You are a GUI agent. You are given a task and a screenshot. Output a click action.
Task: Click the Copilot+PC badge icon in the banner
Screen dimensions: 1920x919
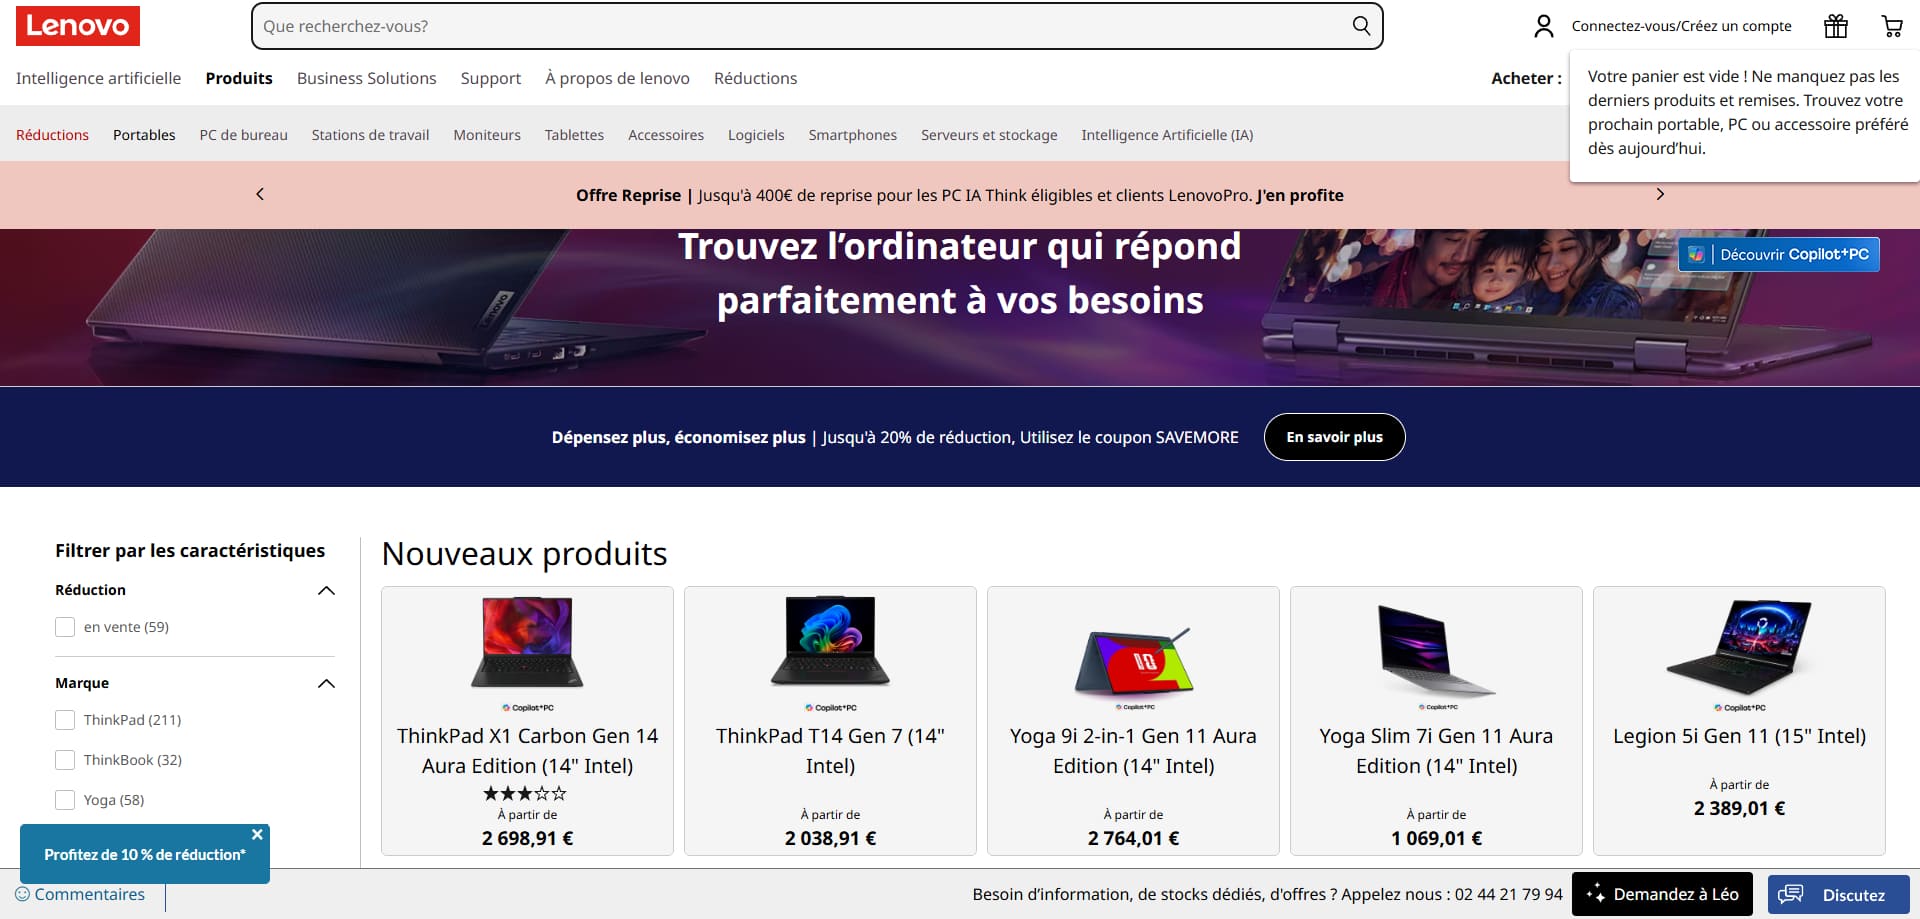click(1696, 254)
